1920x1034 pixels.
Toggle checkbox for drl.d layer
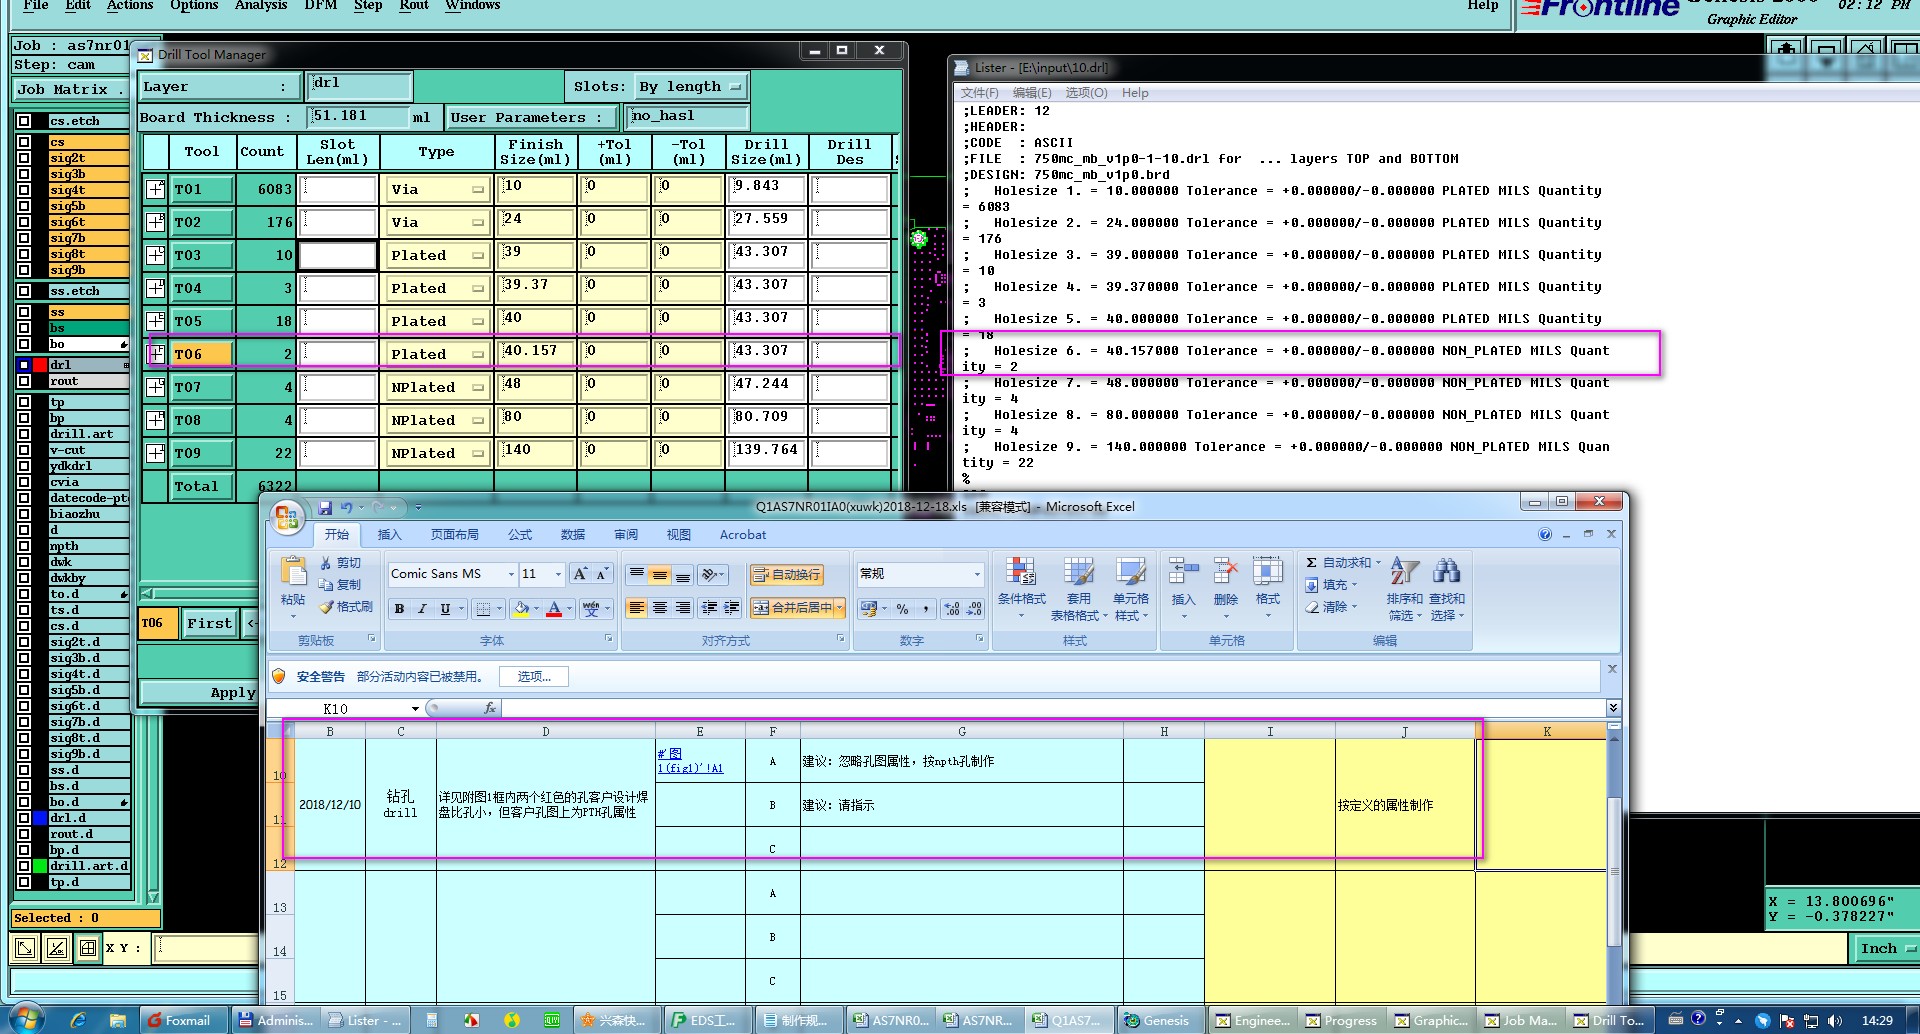[24, 818]
